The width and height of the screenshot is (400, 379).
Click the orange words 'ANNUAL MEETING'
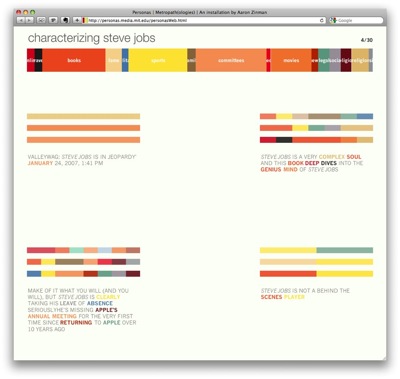(x=52, y=316)
